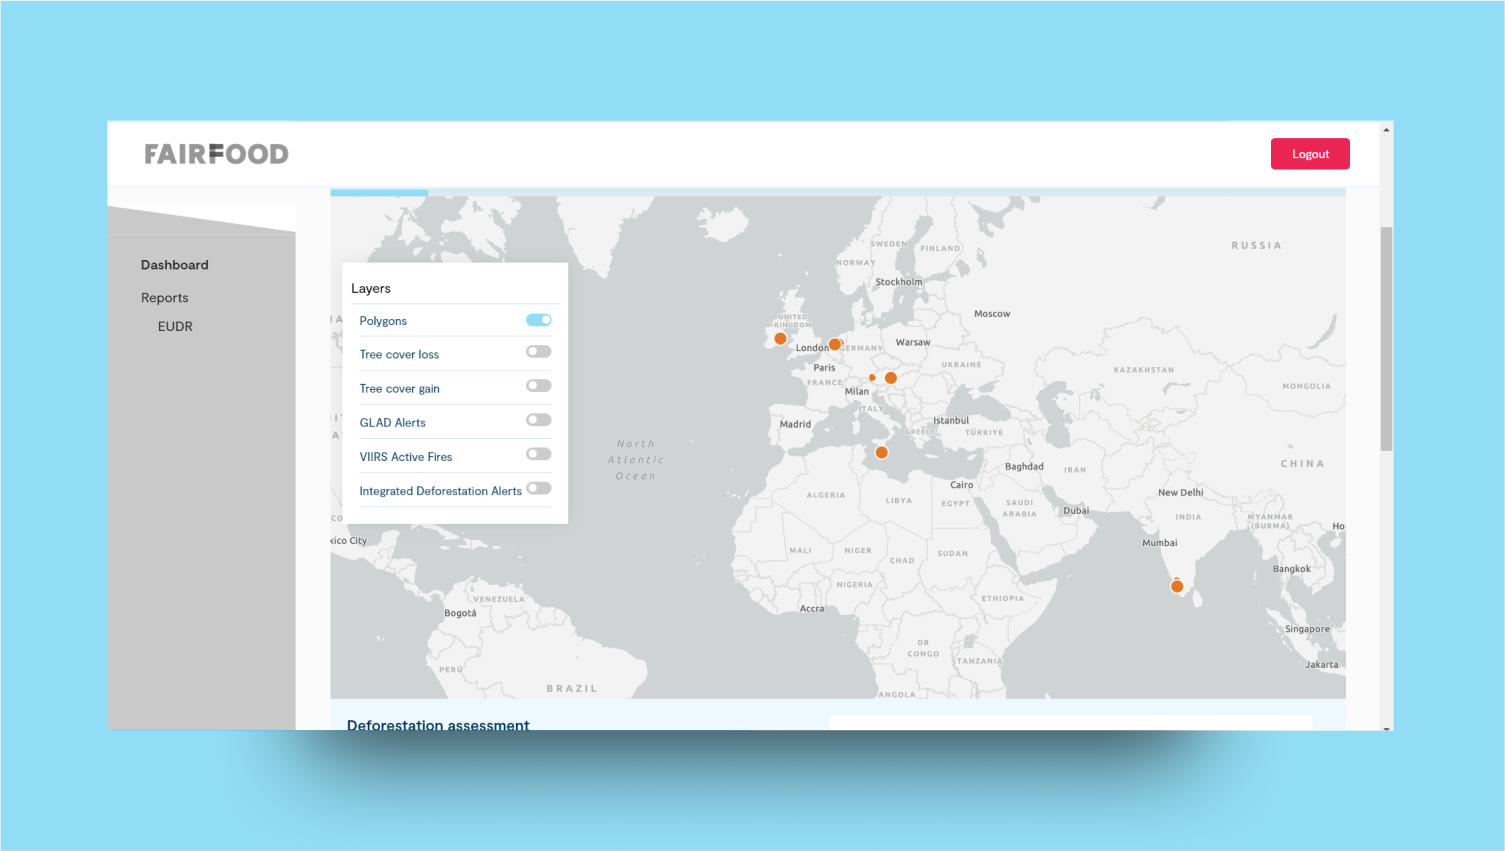This screenshot has height=851, width=1505.
Task: Click the orange marker near London
Action: [835, 344]
